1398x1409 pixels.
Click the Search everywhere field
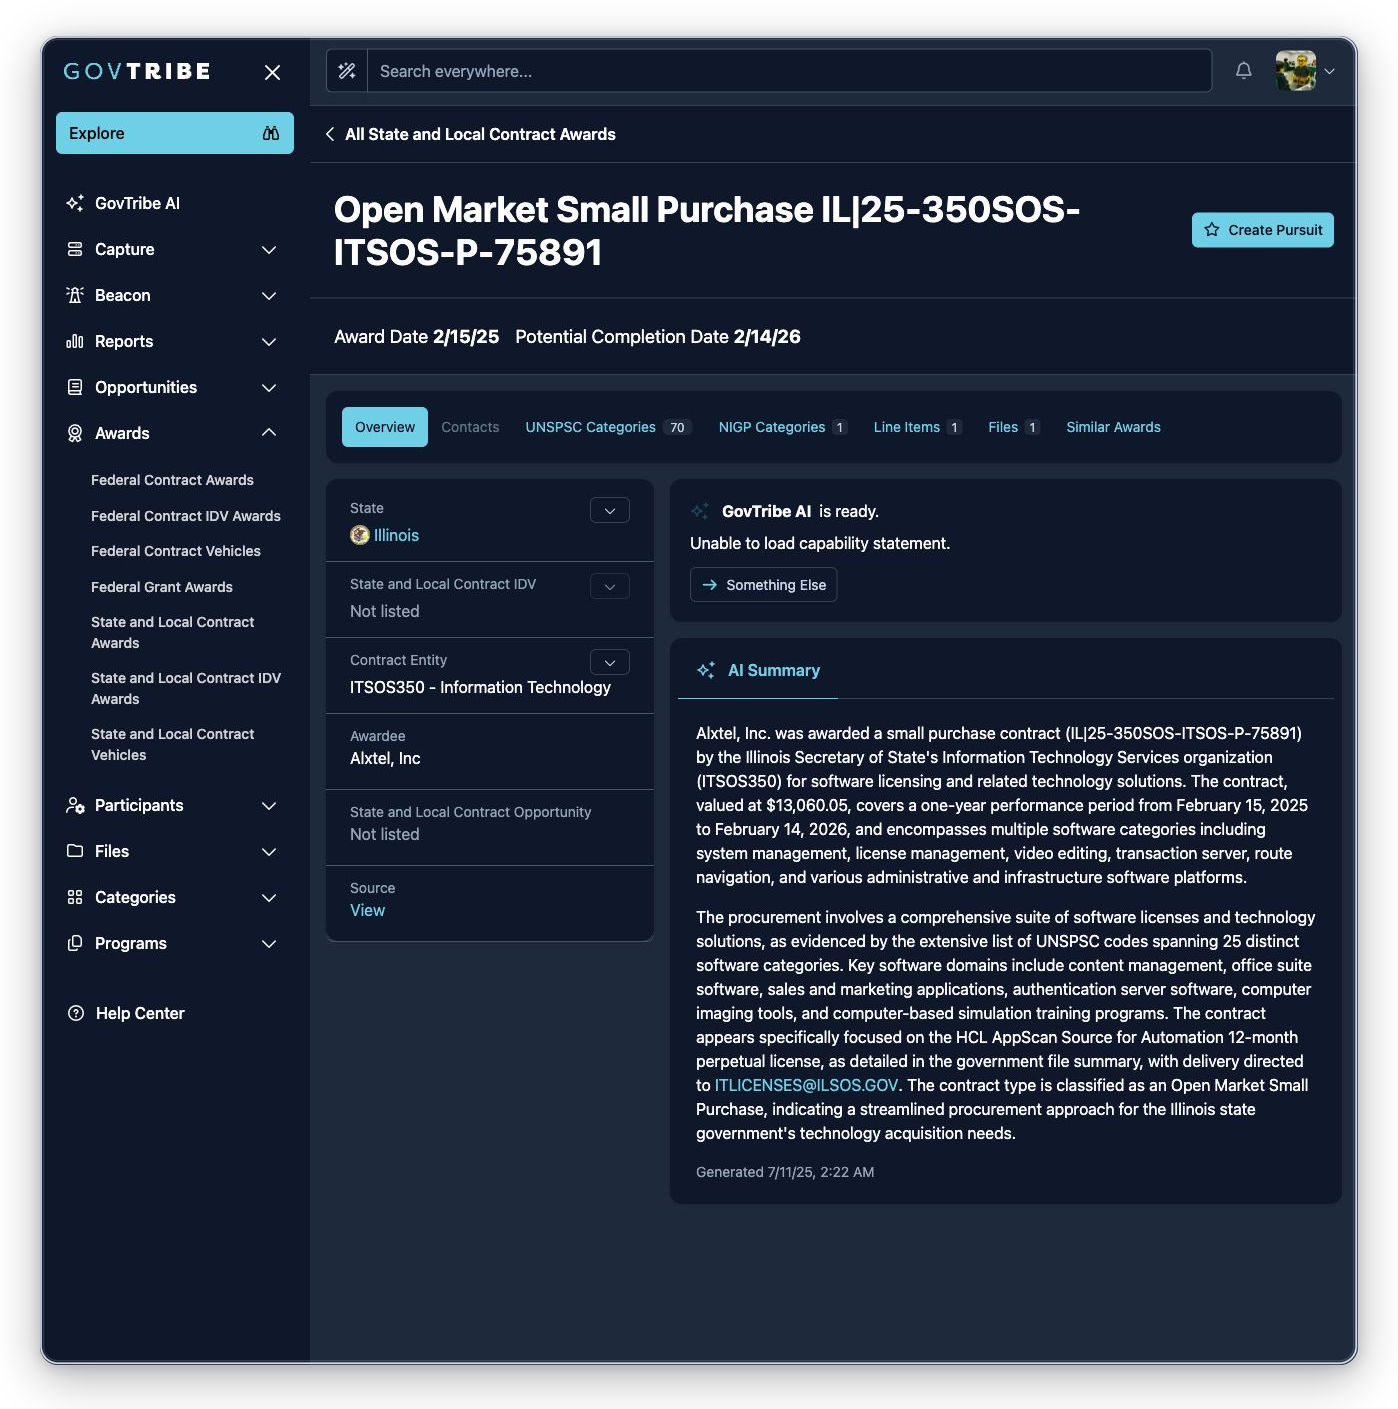790,71
